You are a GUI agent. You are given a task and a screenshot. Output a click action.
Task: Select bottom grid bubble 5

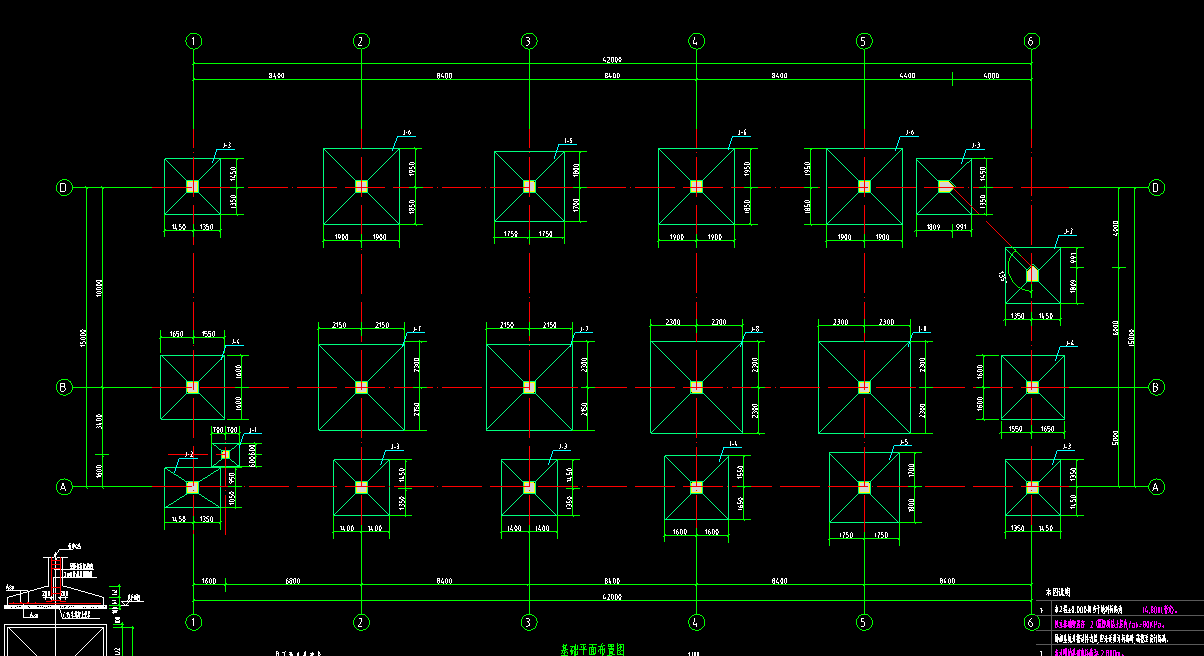863,622
